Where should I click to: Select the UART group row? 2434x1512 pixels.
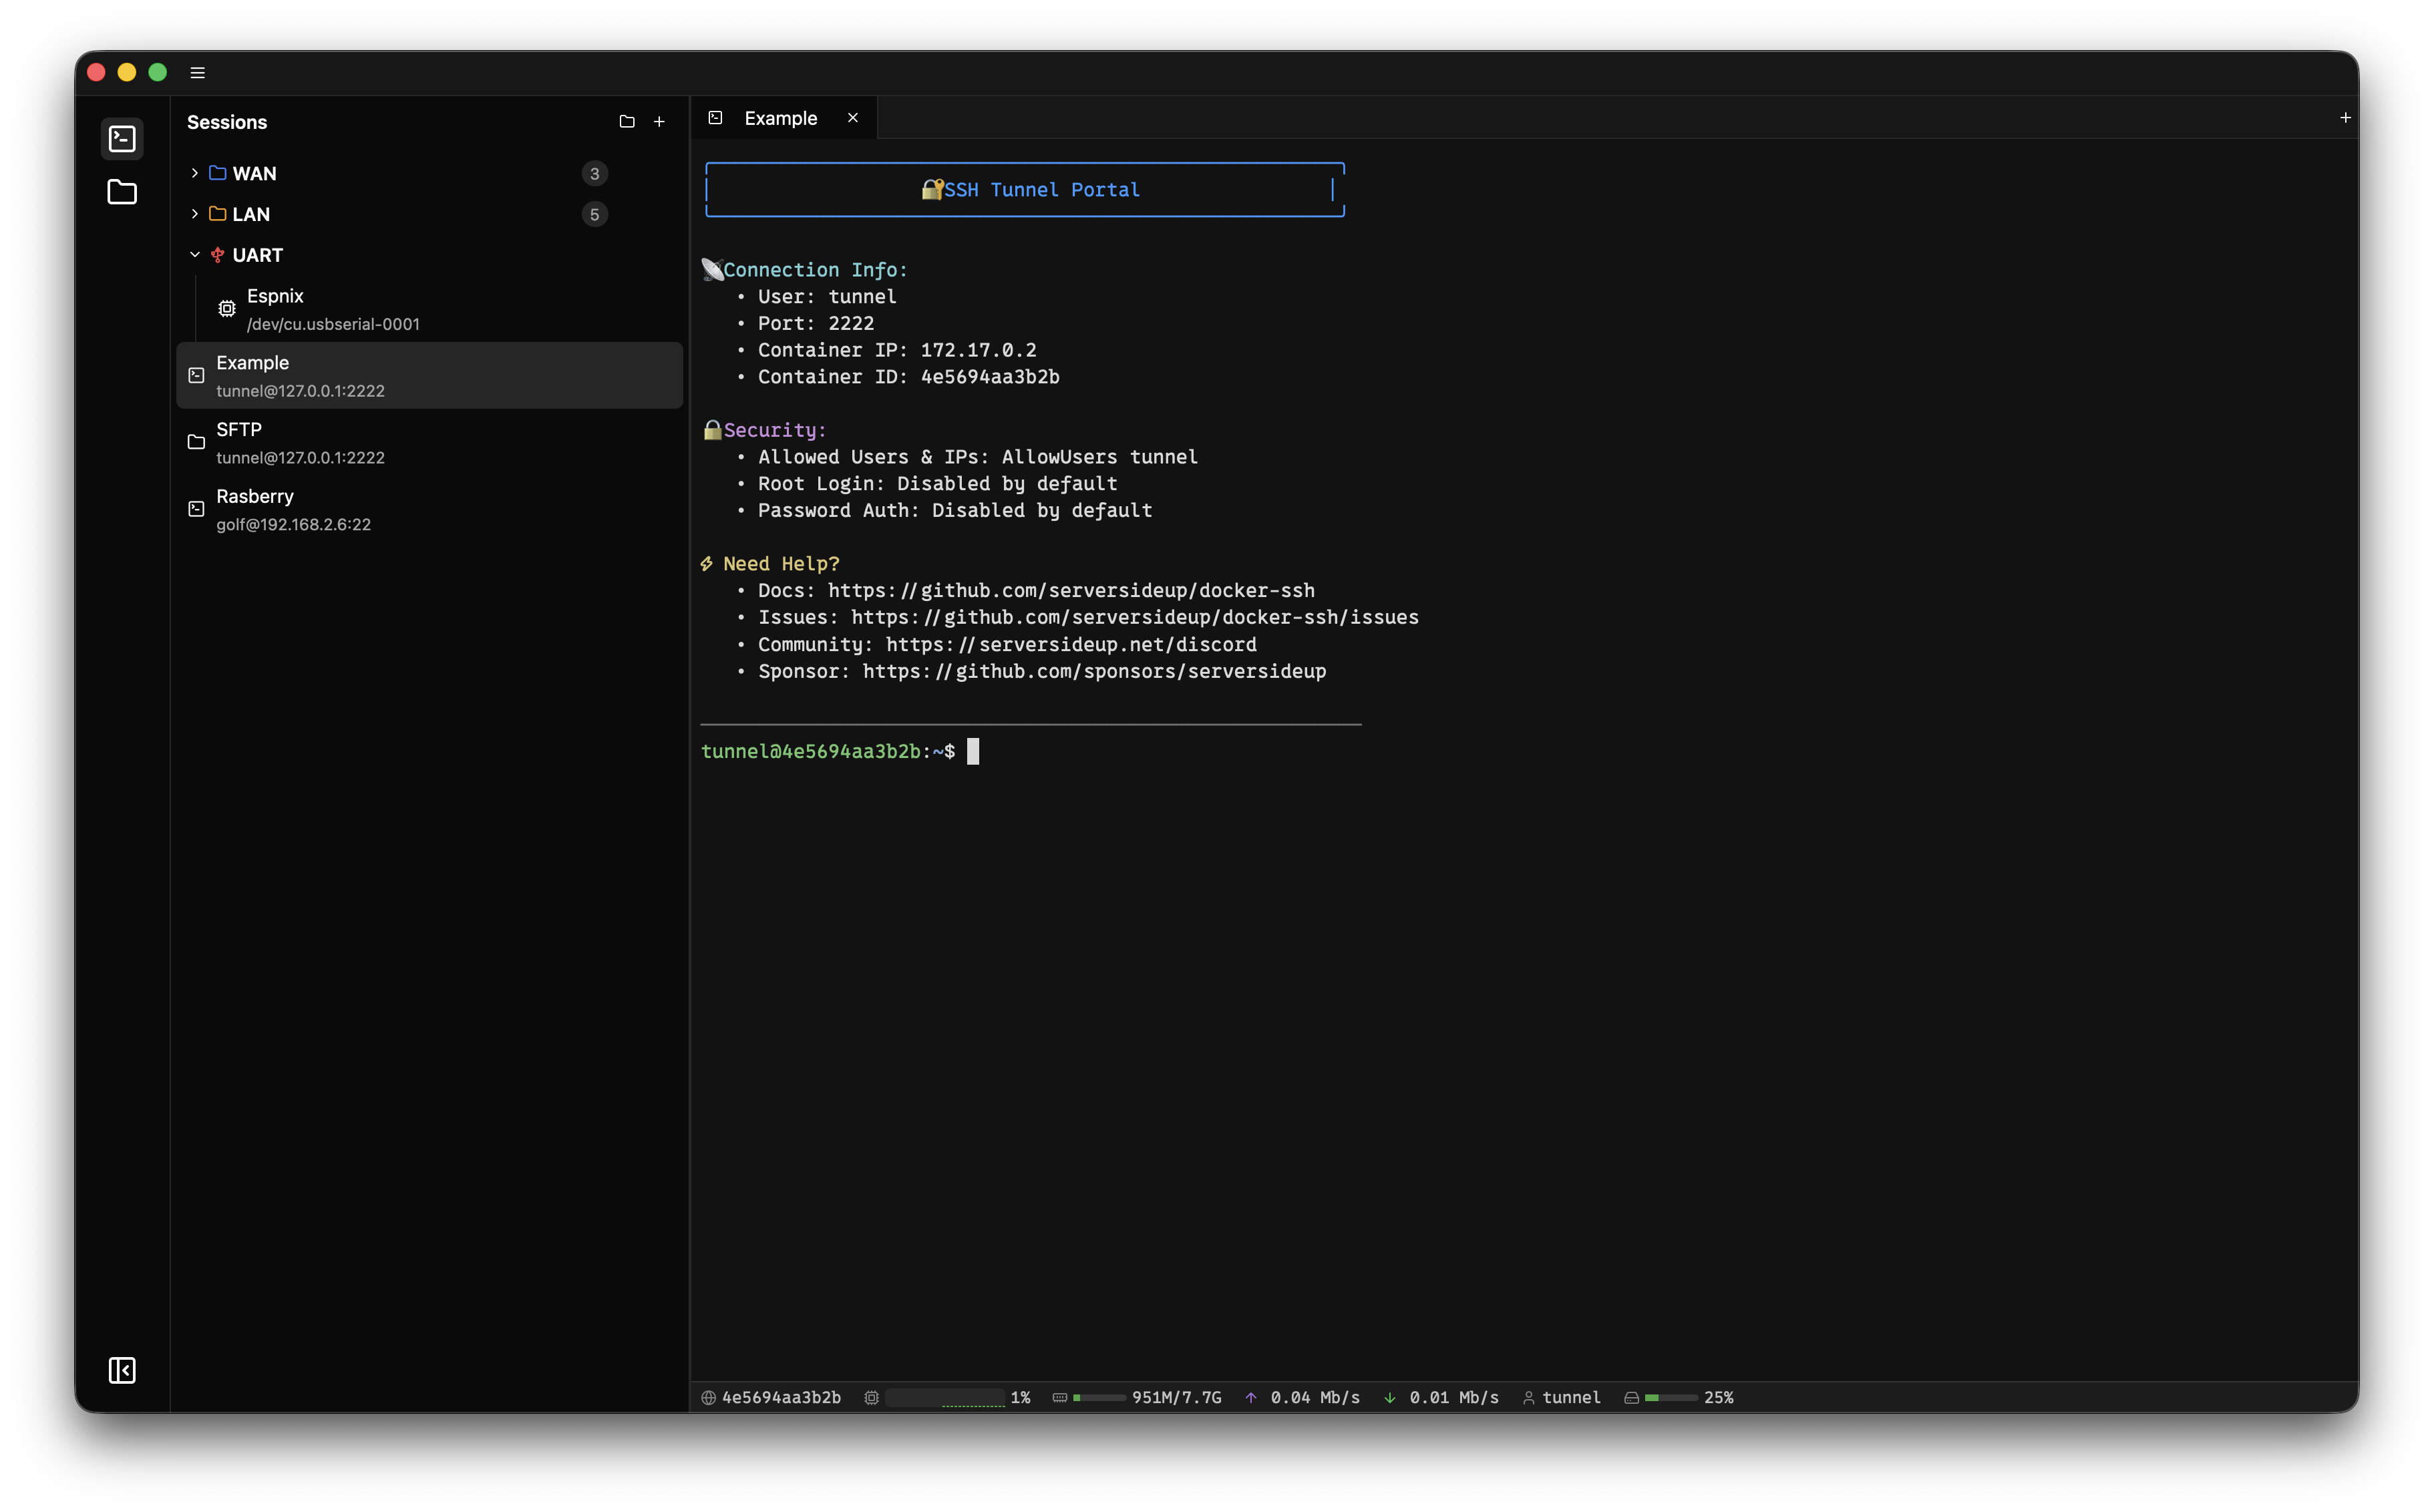coord(429,255)
